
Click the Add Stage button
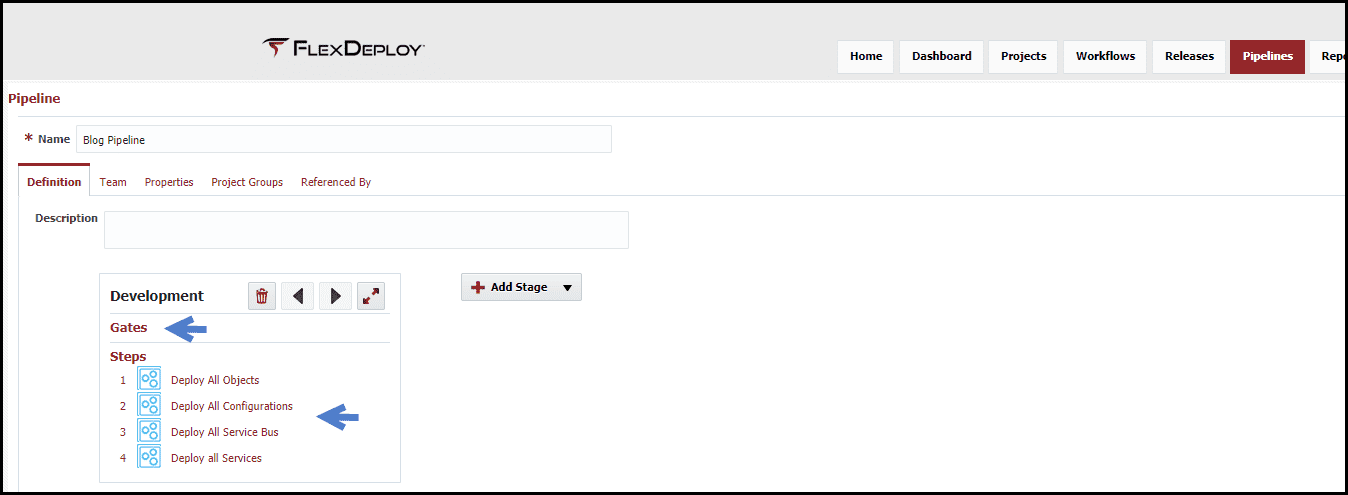click(509, 287)
